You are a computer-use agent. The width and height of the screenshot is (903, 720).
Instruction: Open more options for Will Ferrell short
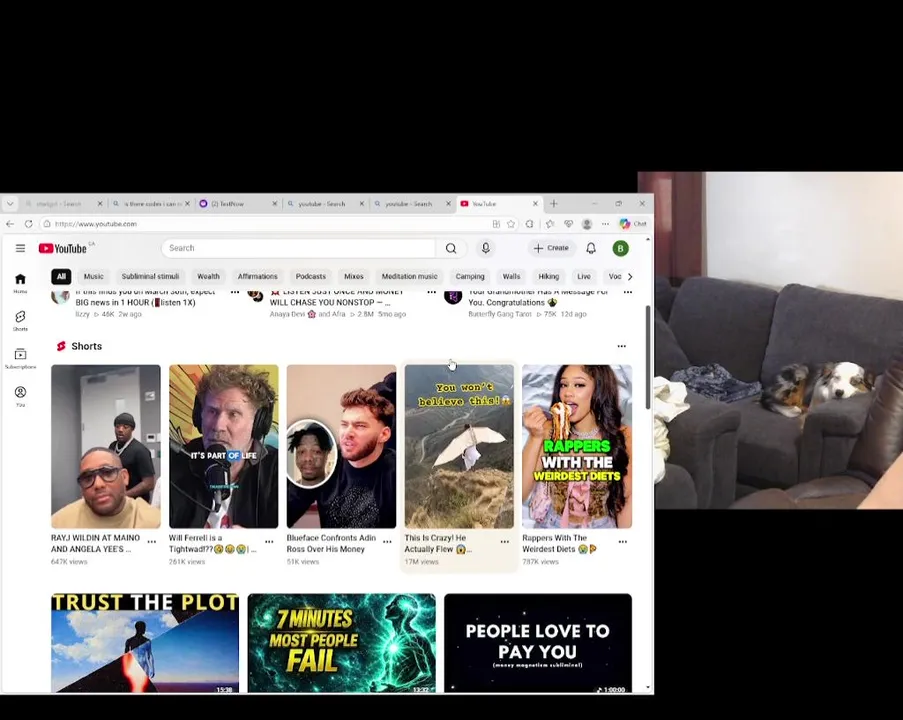pyautogui.click(x=269, y=542)
